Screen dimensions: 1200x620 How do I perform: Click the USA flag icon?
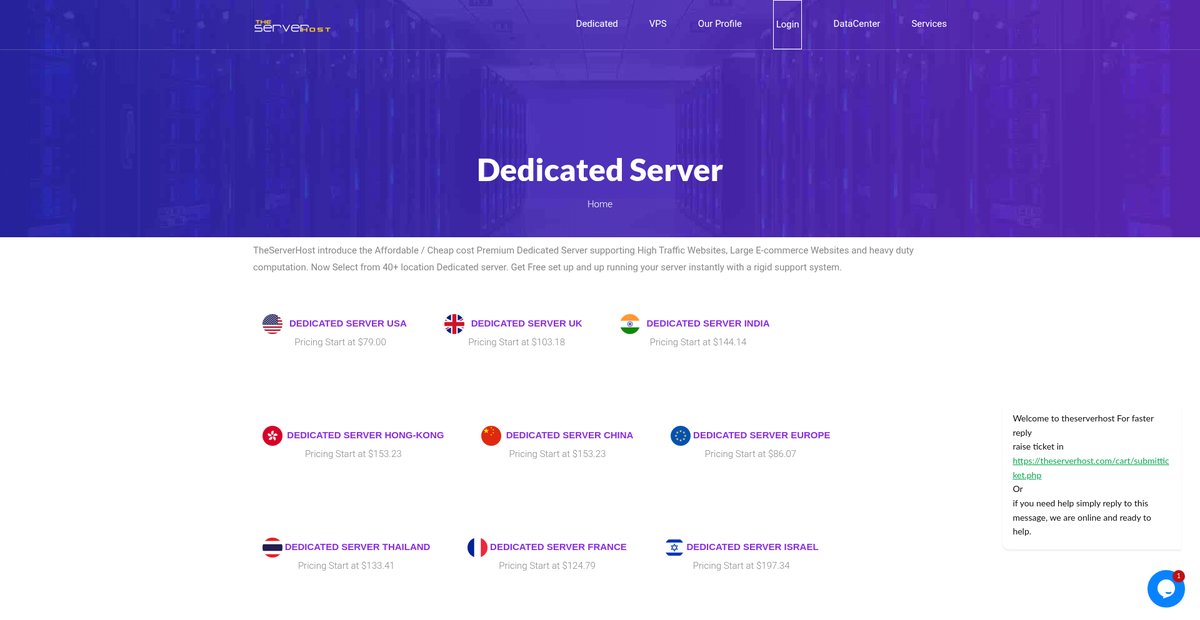pos(272,324)
